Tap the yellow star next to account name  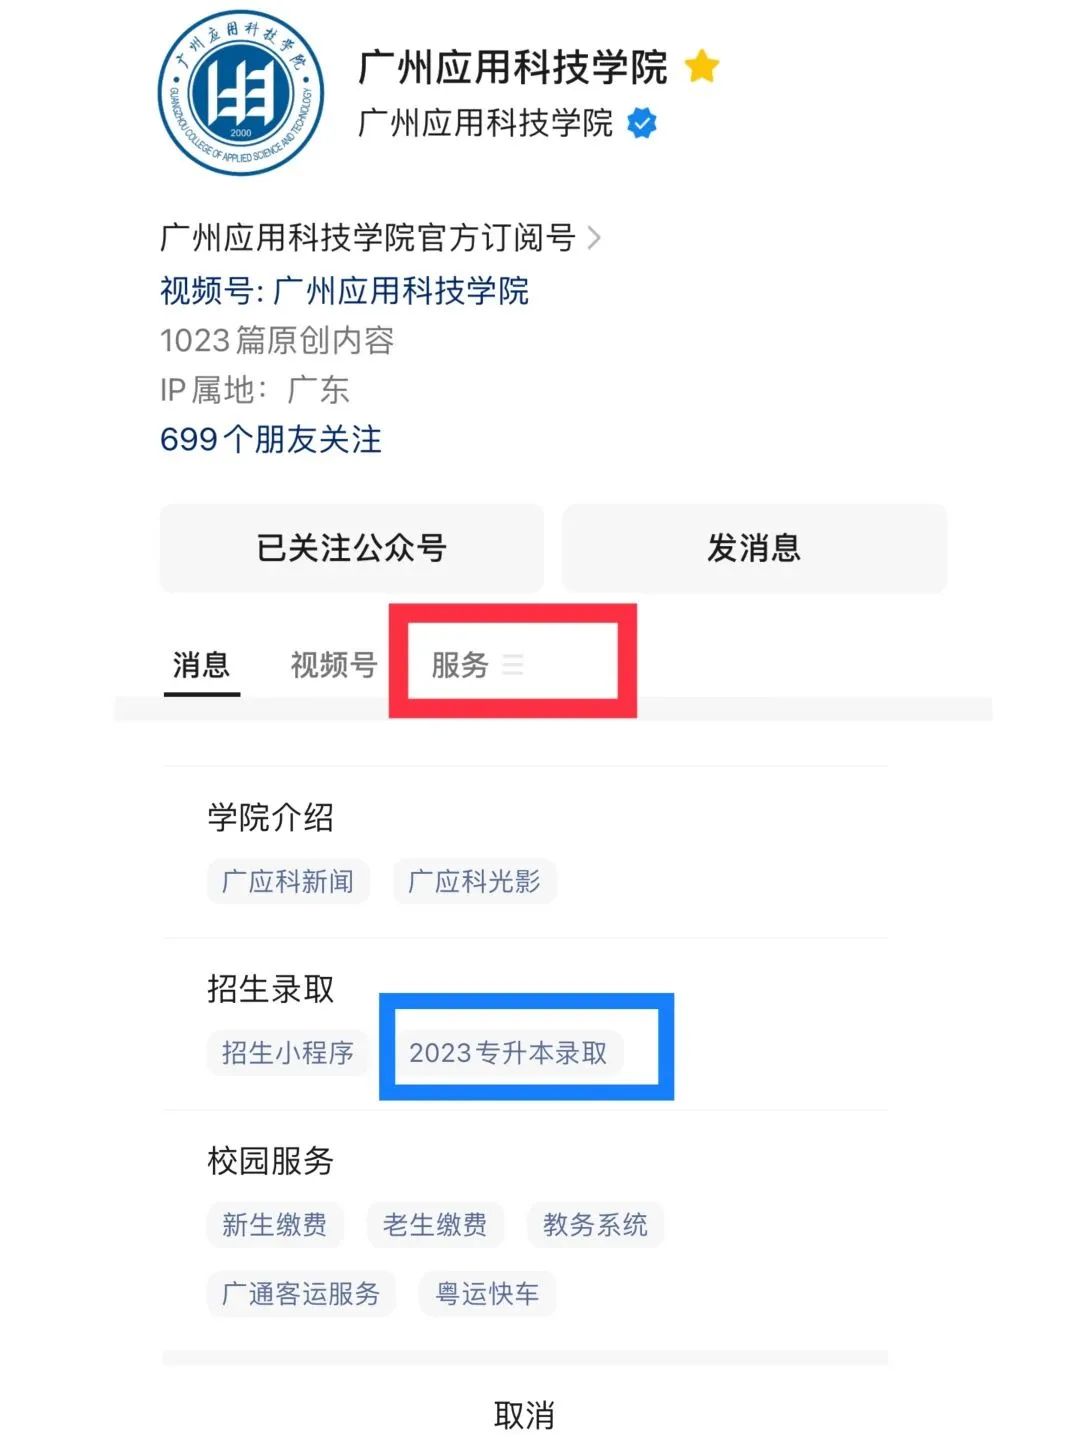coord(703,68)
